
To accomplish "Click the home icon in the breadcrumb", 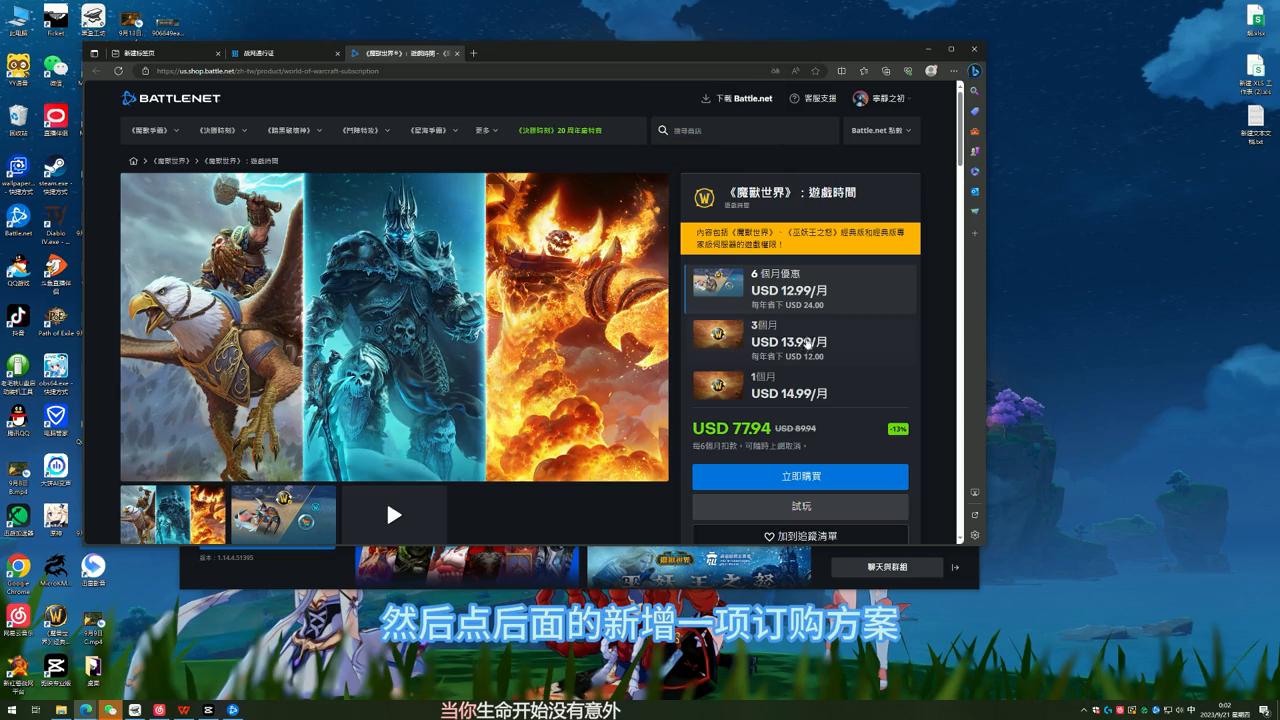I will tap(133, 160).
